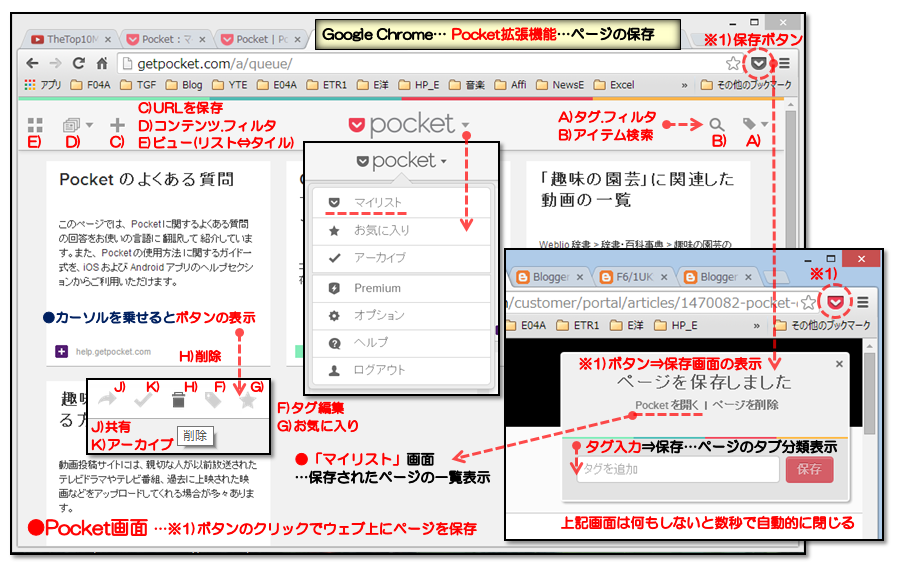Open Premium in the pocket menu
899x569 pixels.
(x=401, y=288)
